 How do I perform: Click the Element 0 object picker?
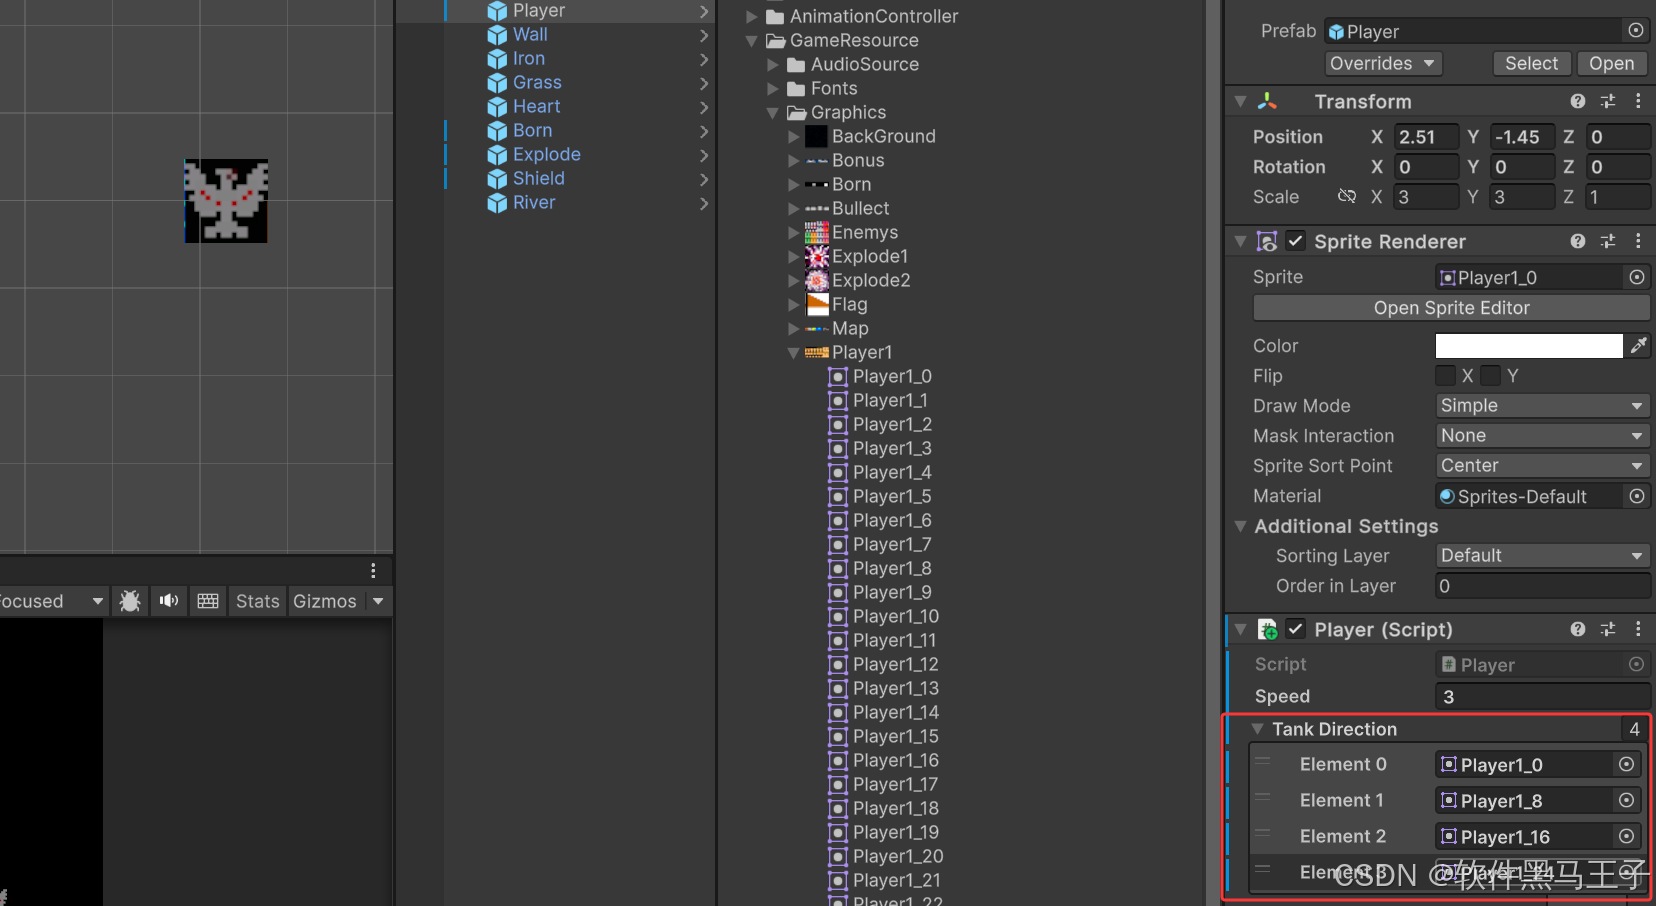[1627, 764]
